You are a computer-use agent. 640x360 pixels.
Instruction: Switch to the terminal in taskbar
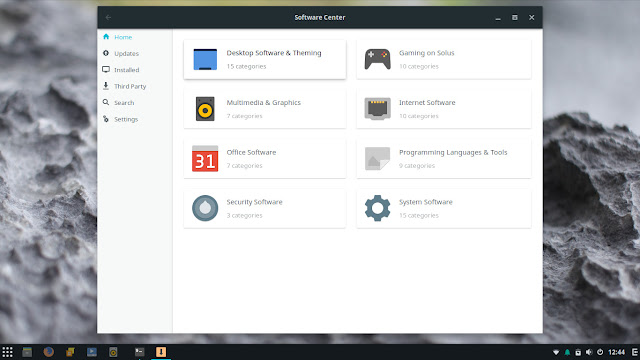(140, 352)
